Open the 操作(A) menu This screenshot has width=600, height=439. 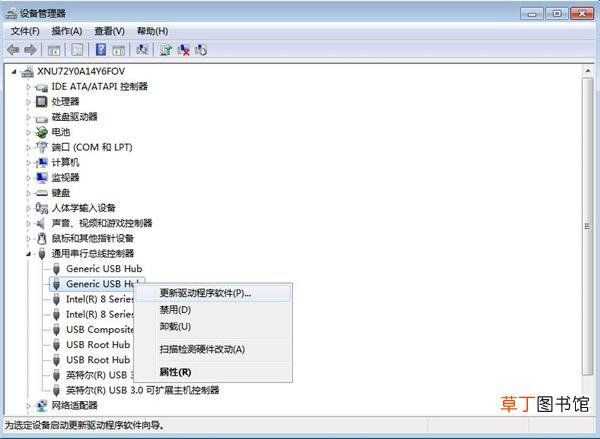click(67, 31)
